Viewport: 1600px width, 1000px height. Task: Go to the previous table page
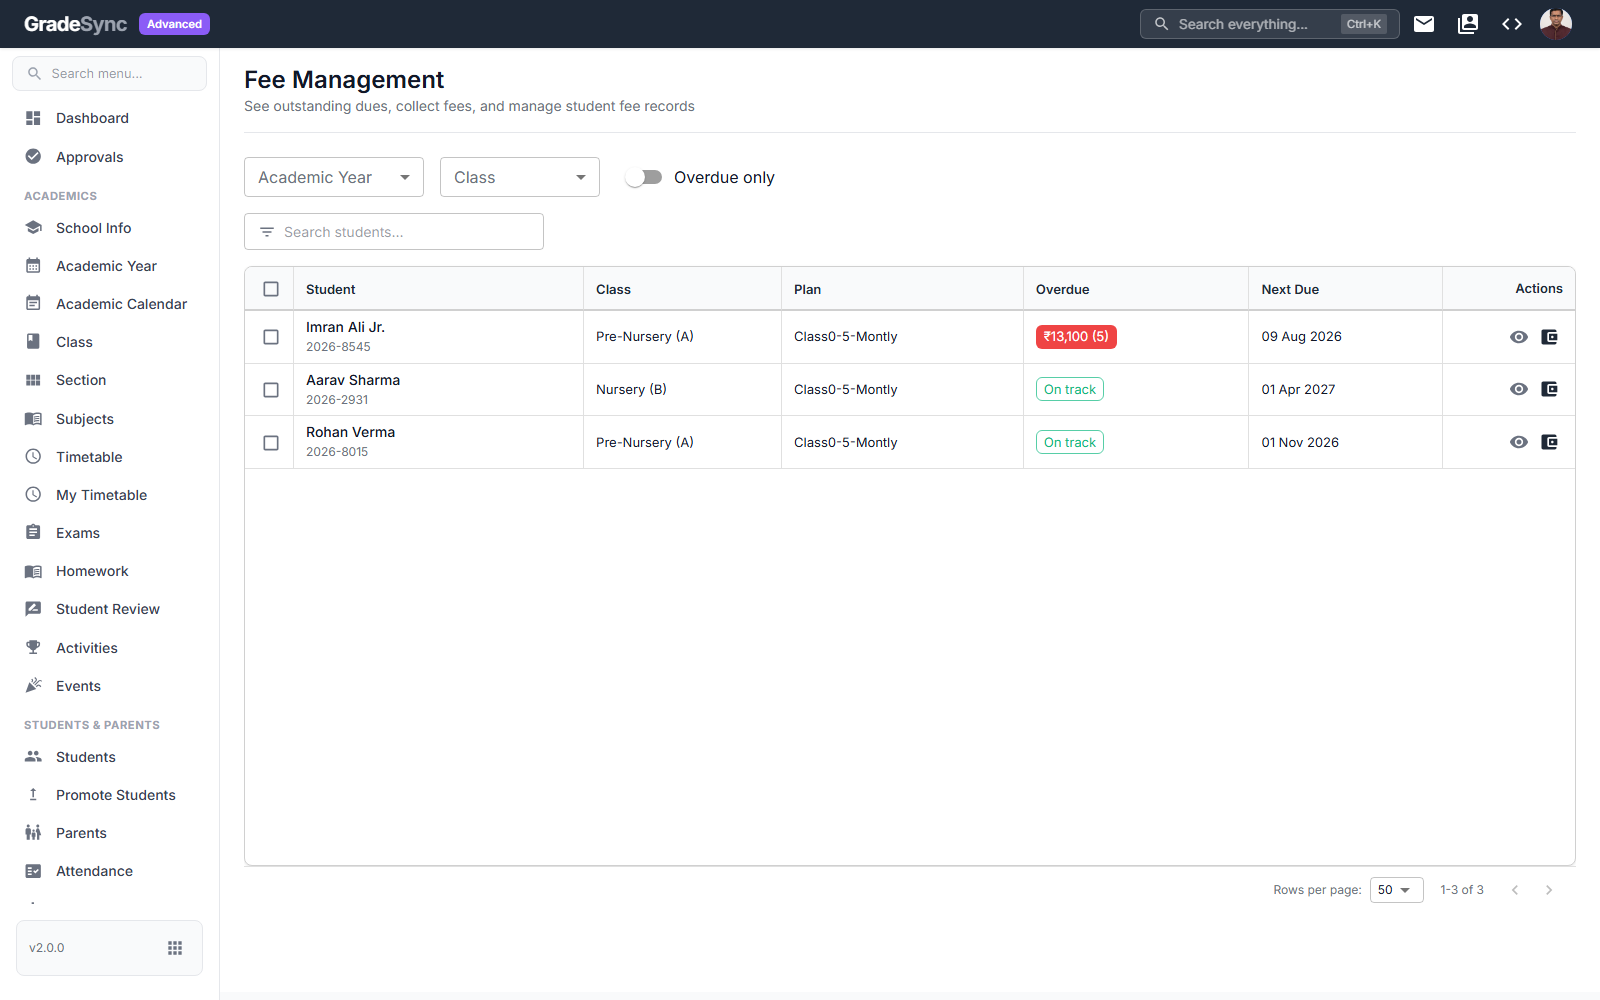point(1515,890)
